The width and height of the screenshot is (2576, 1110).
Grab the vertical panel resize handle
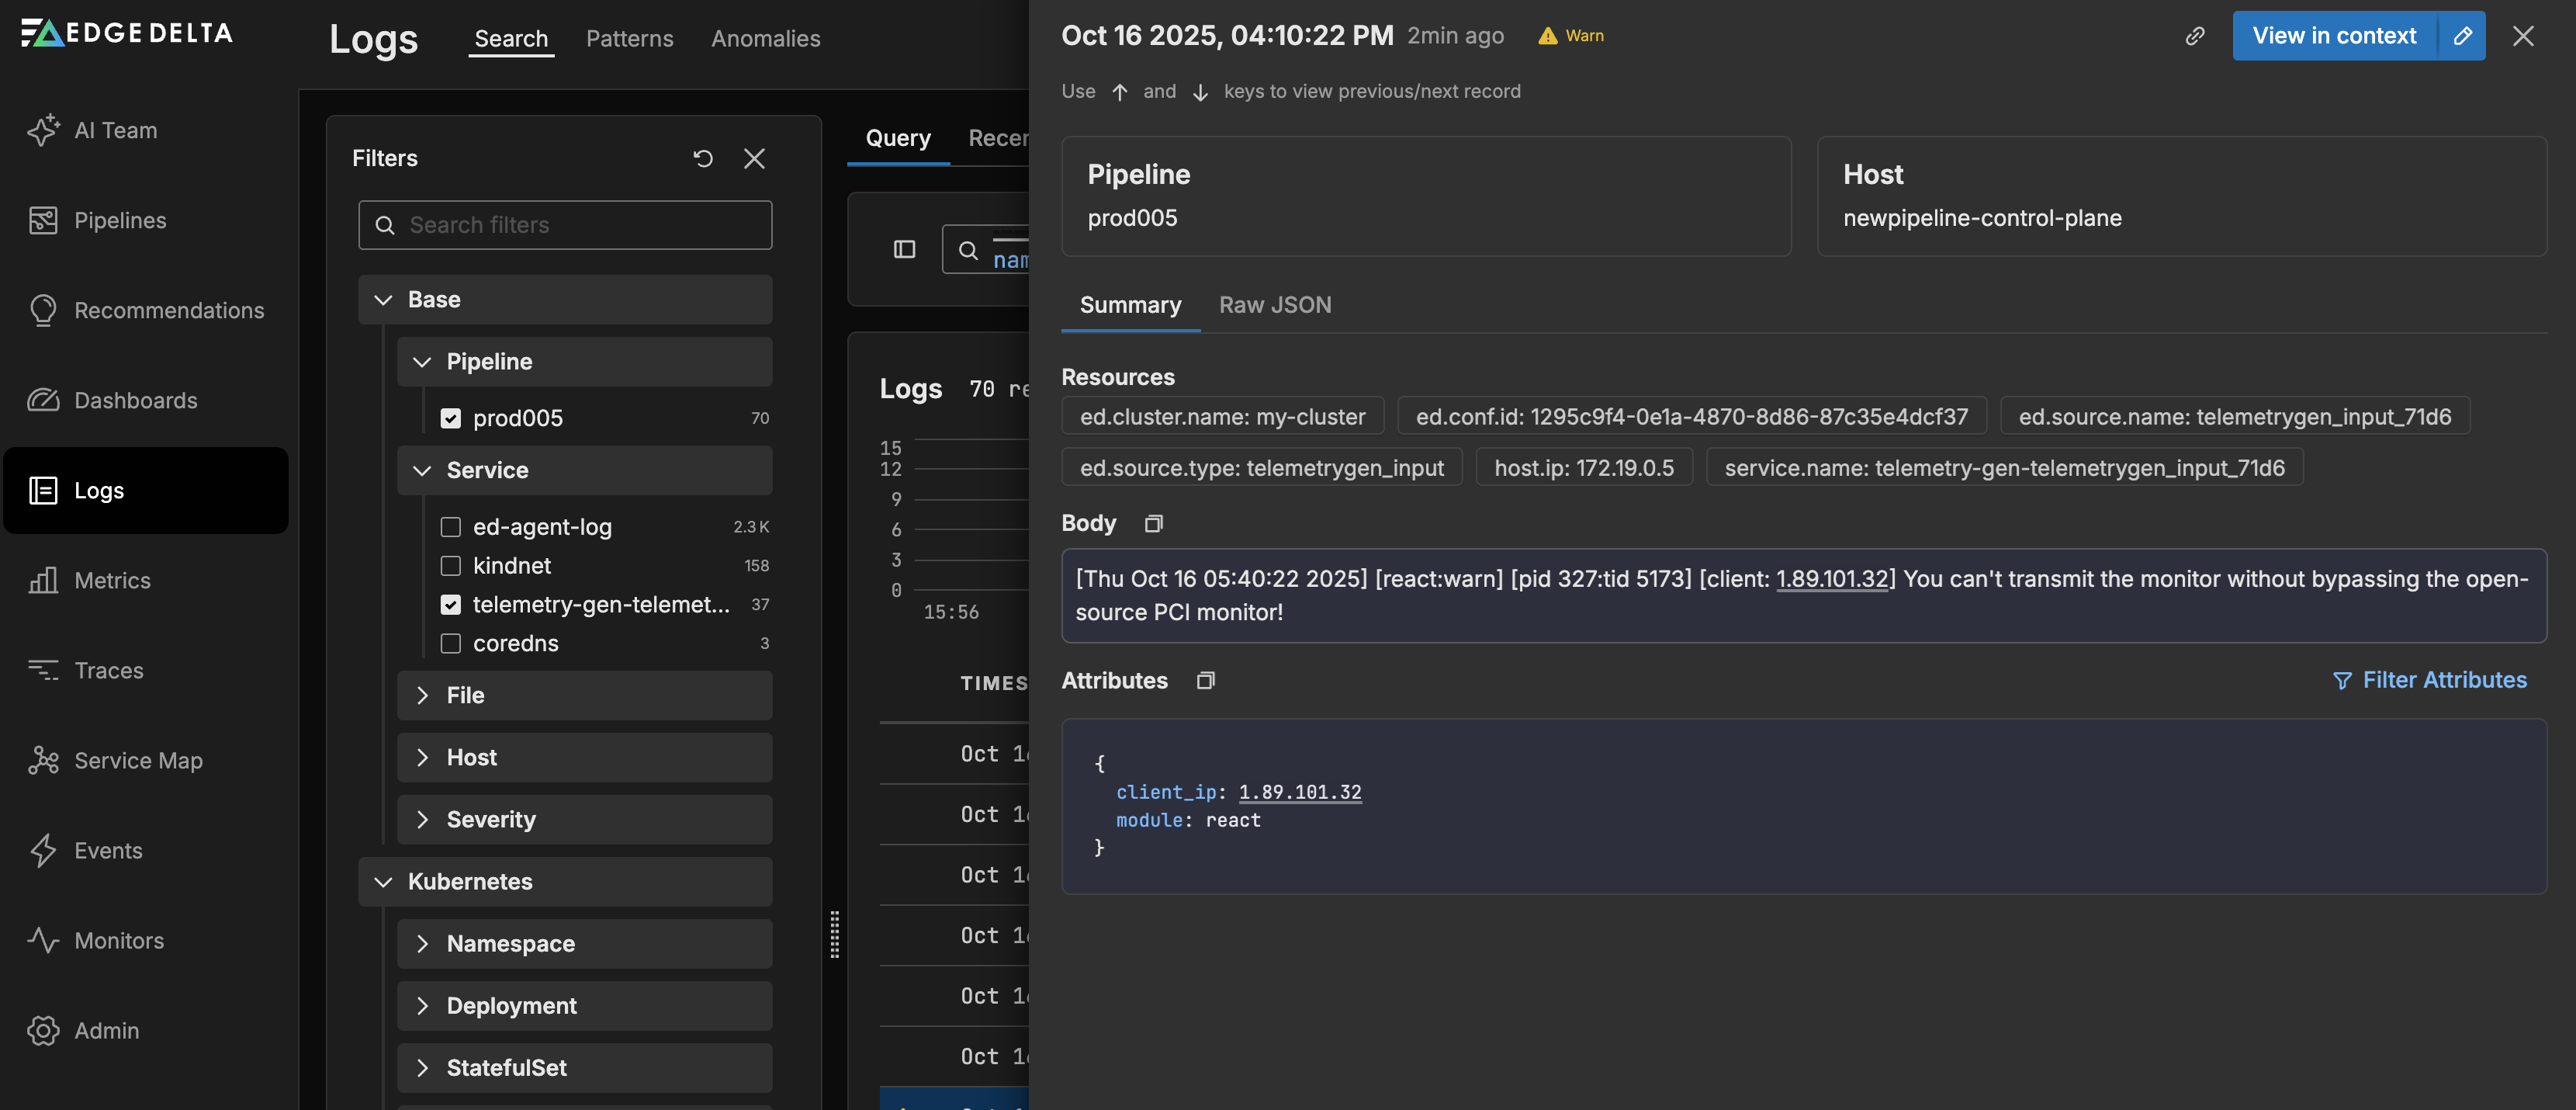click(x=834, y=934)
